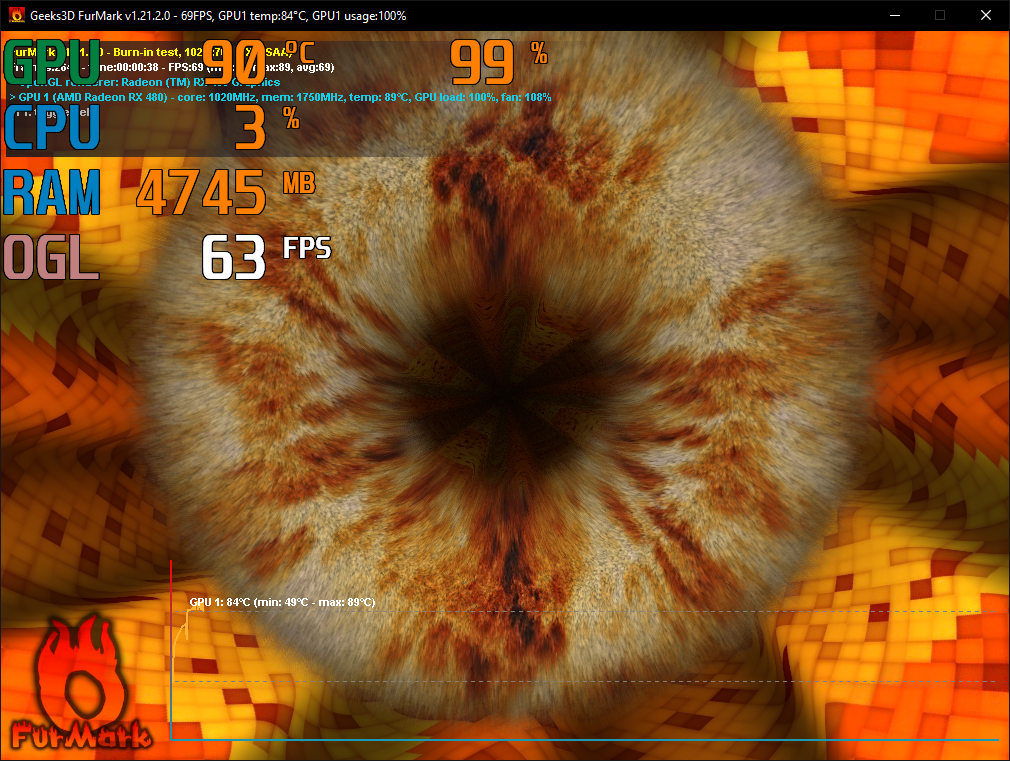Click the OGL overlay label
The height and width of the screenshot is (761, 1010).
pyautogui.click(x=52, y=257)
